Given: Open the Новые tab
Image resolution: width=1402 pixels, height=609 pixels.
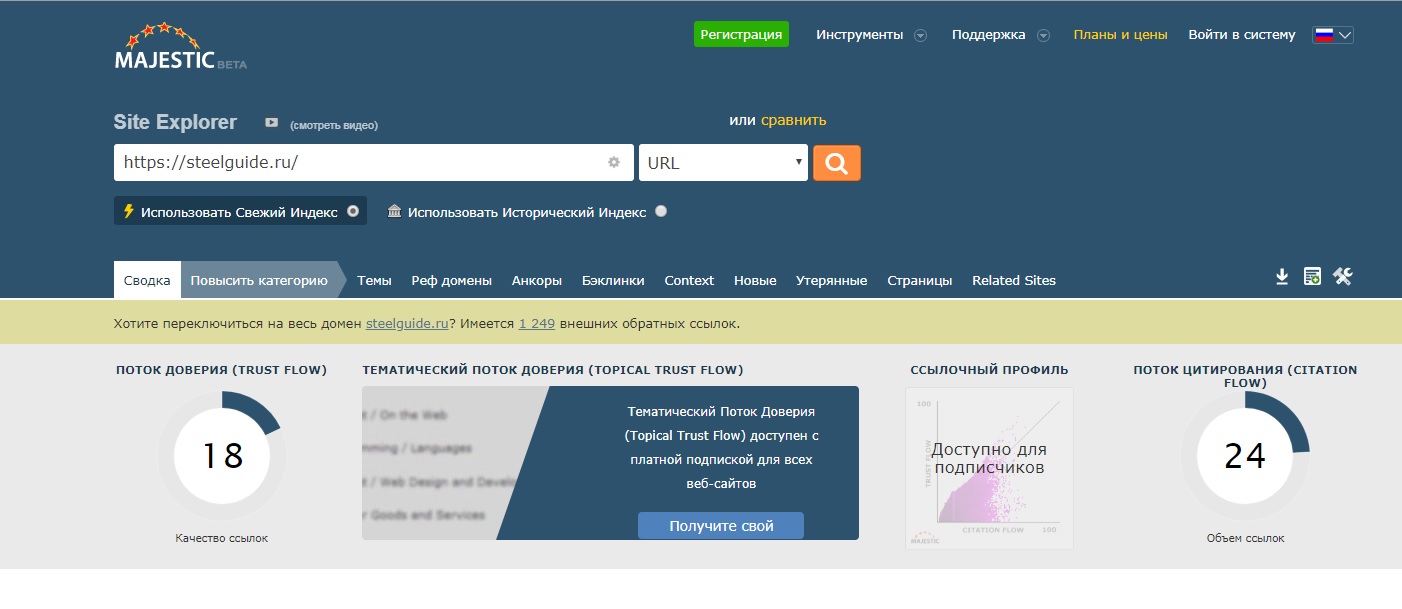Looking at the screenshot, I should coord(755,280).
